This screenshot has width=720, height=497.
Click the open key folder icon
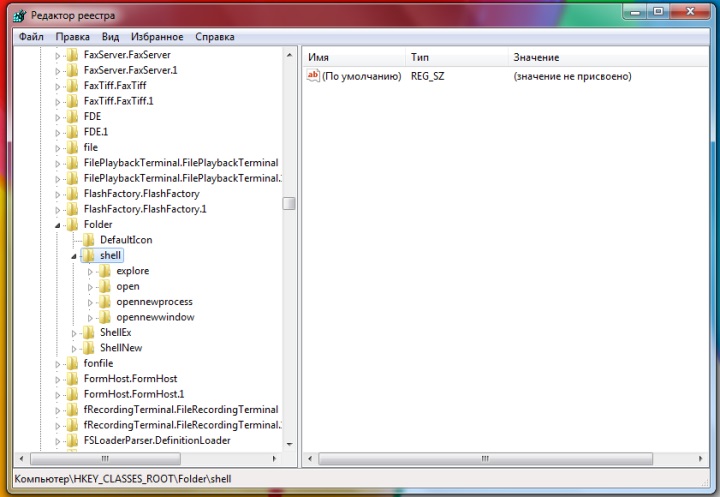(x=105, y=287)
